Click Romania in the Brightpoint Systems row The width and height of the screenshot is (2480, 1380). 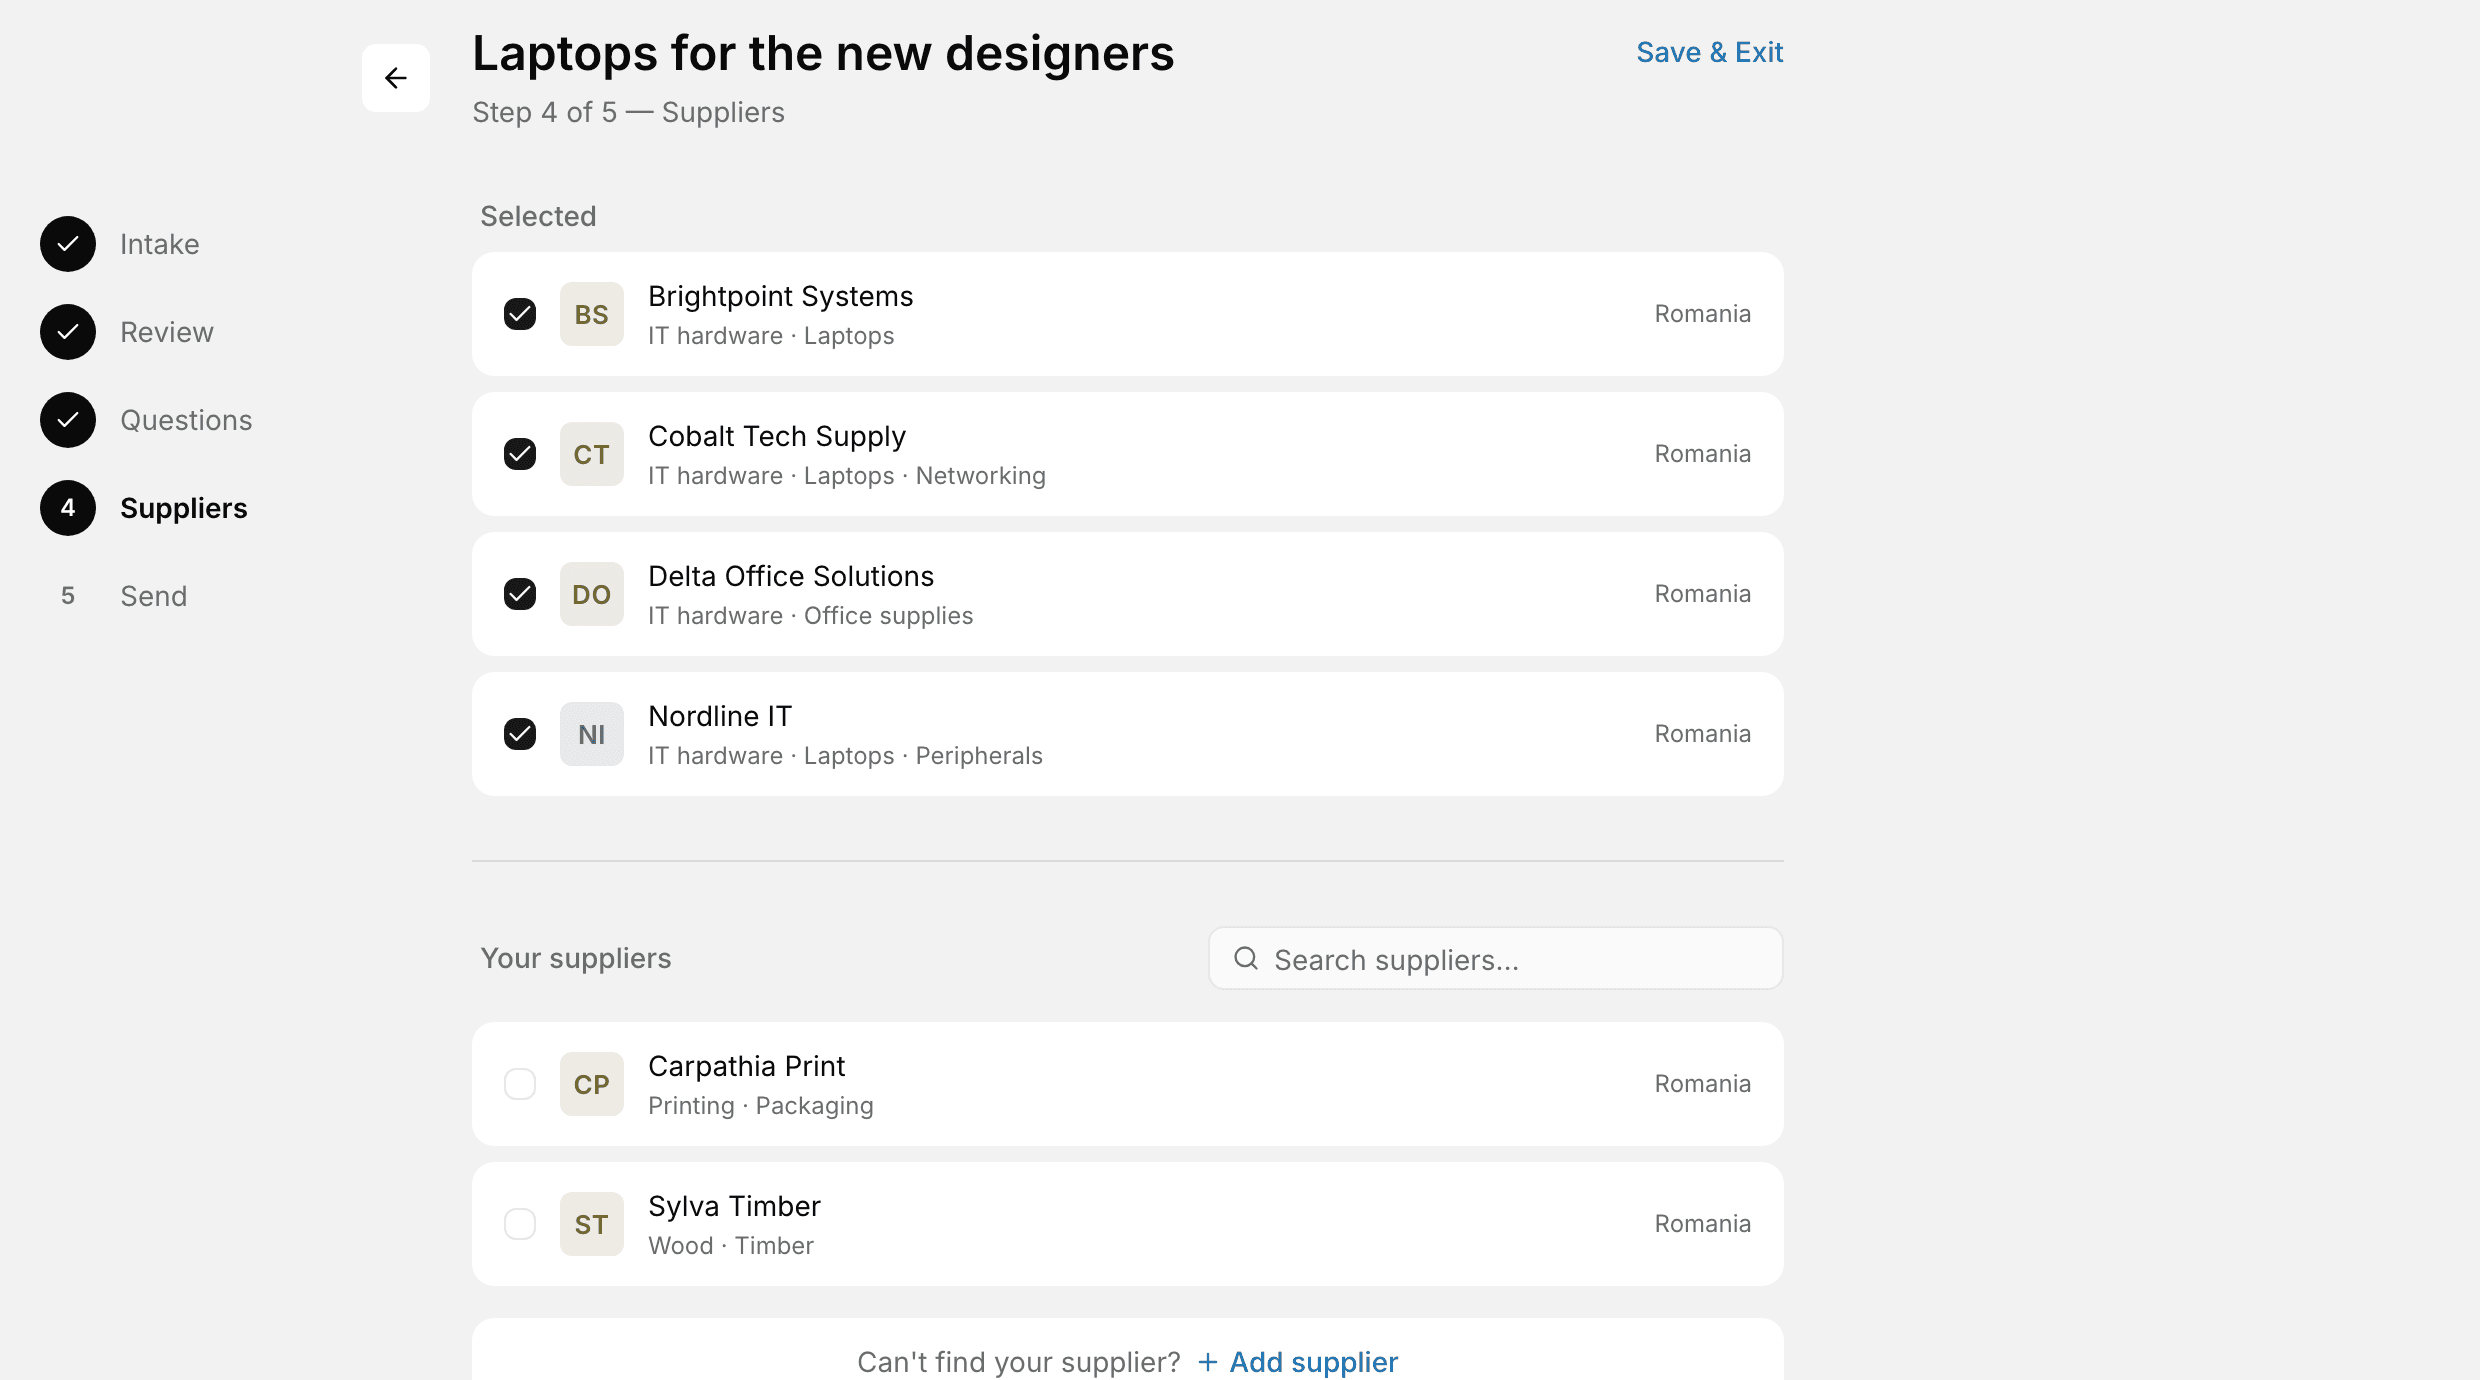pos(1703,314)
